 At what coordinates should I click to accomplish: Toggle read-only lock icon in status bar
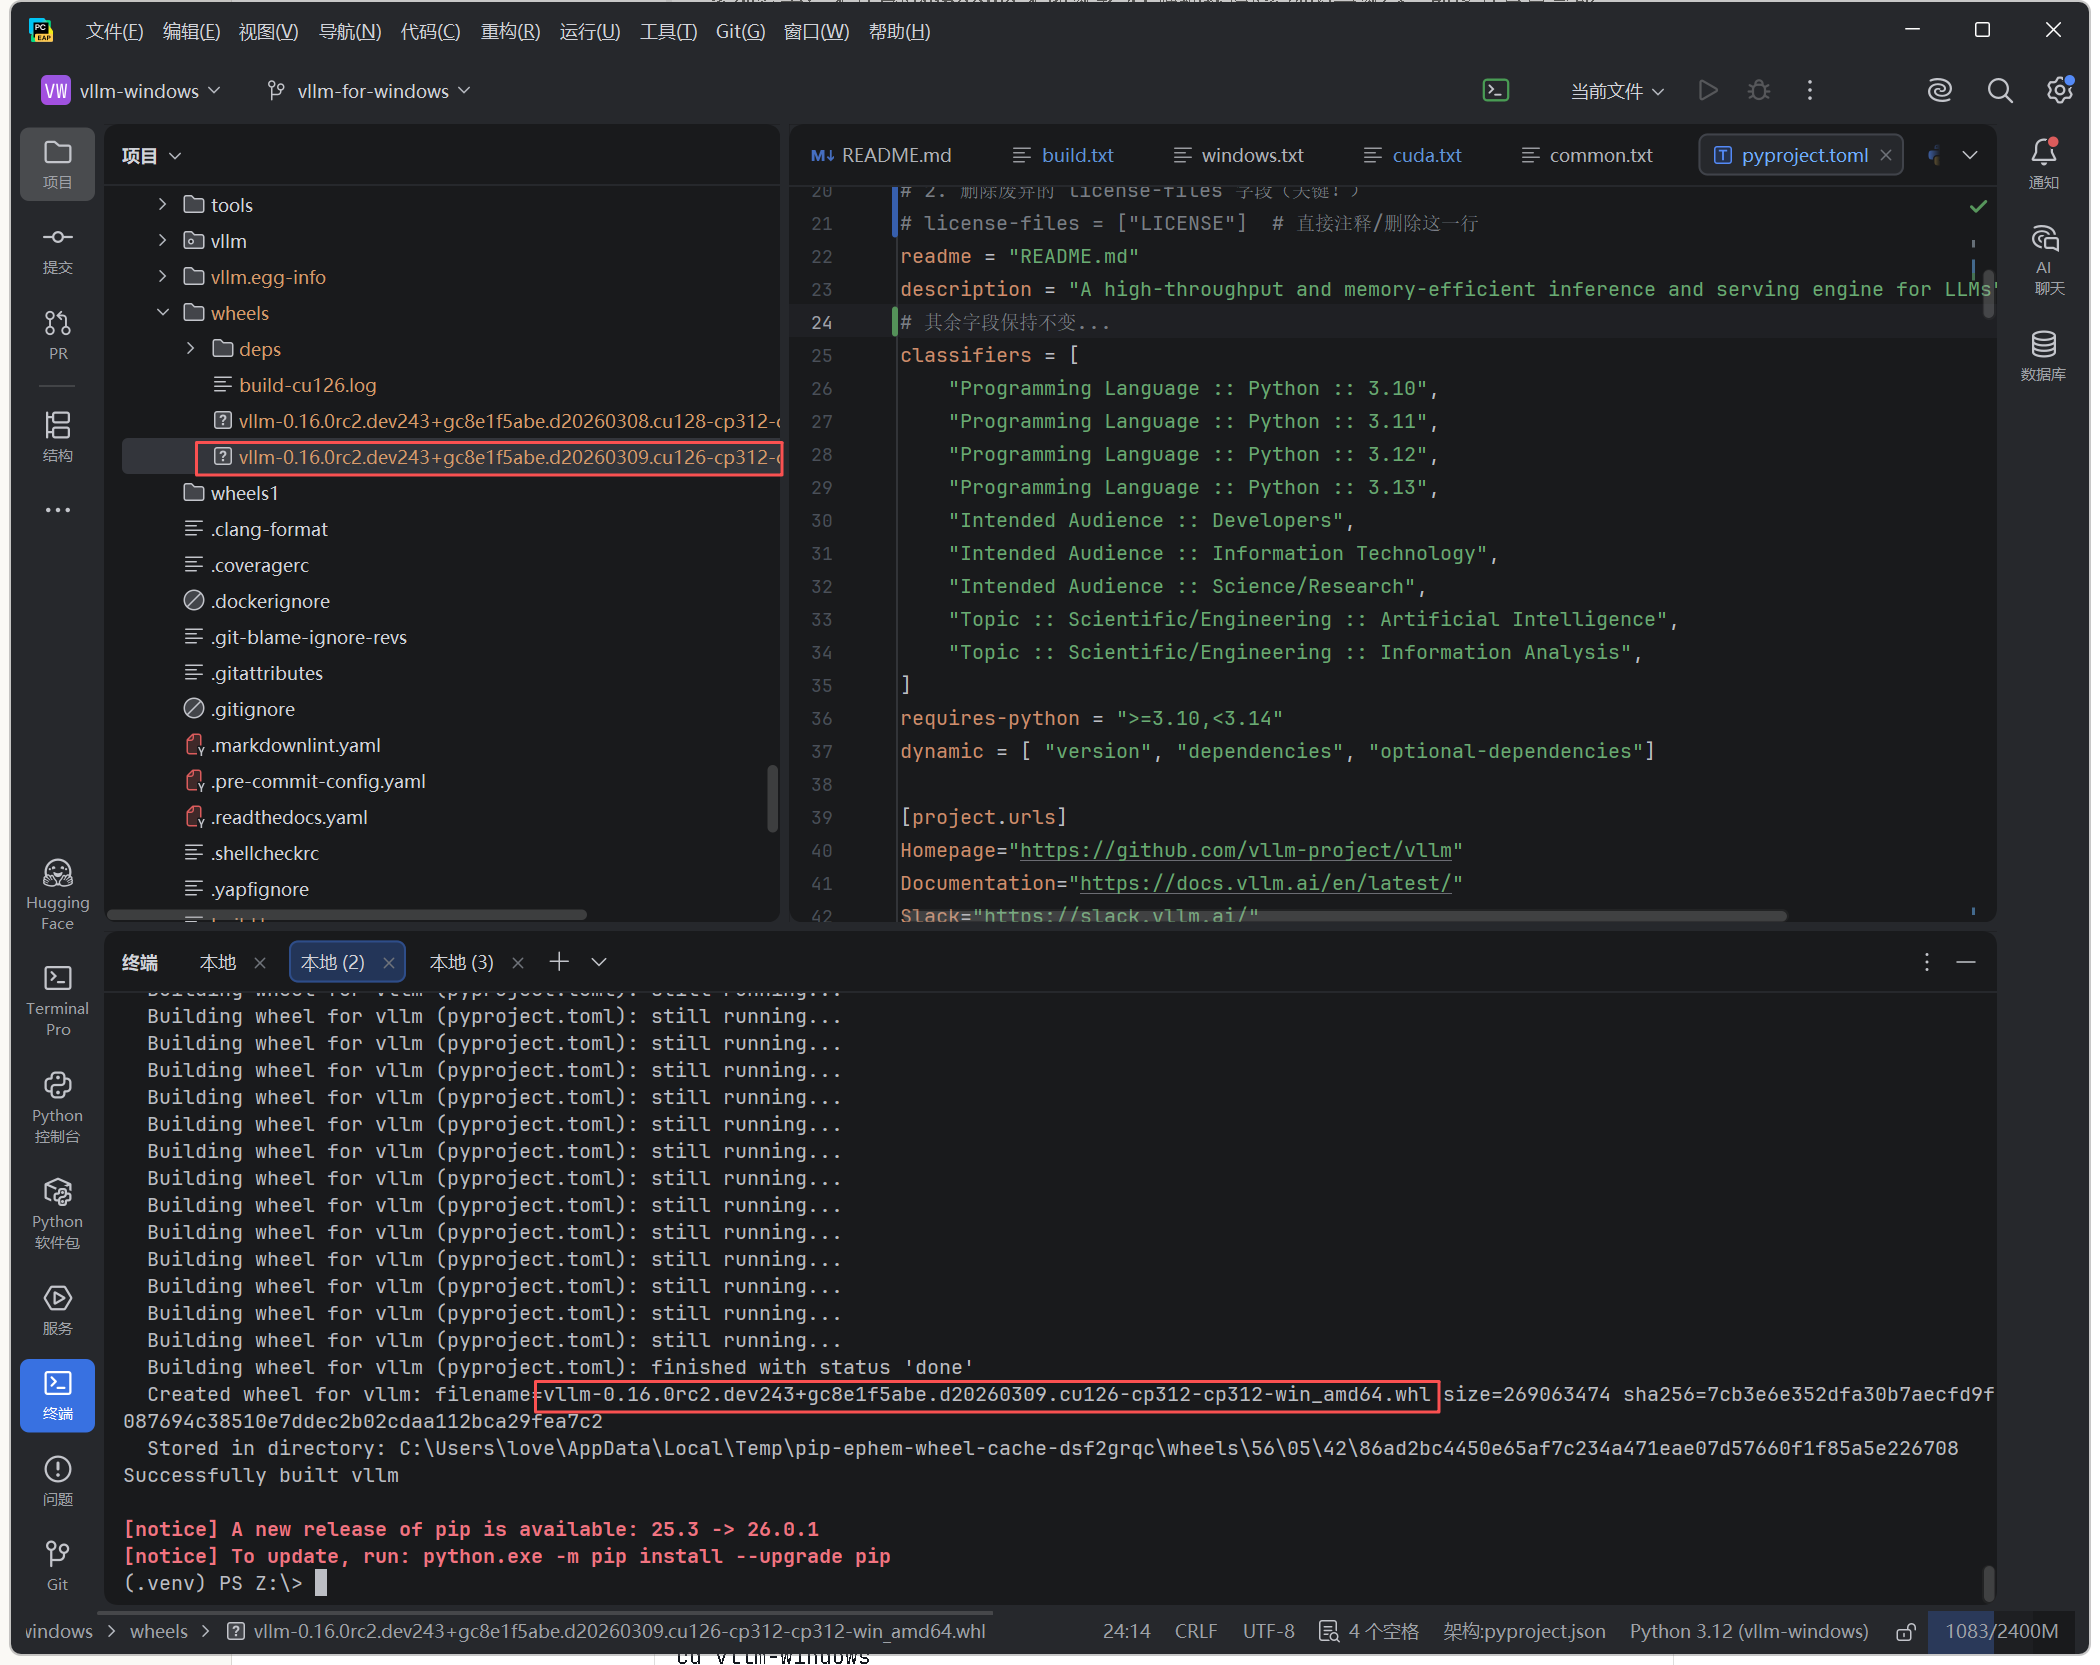click(x=1906, y=1632)
